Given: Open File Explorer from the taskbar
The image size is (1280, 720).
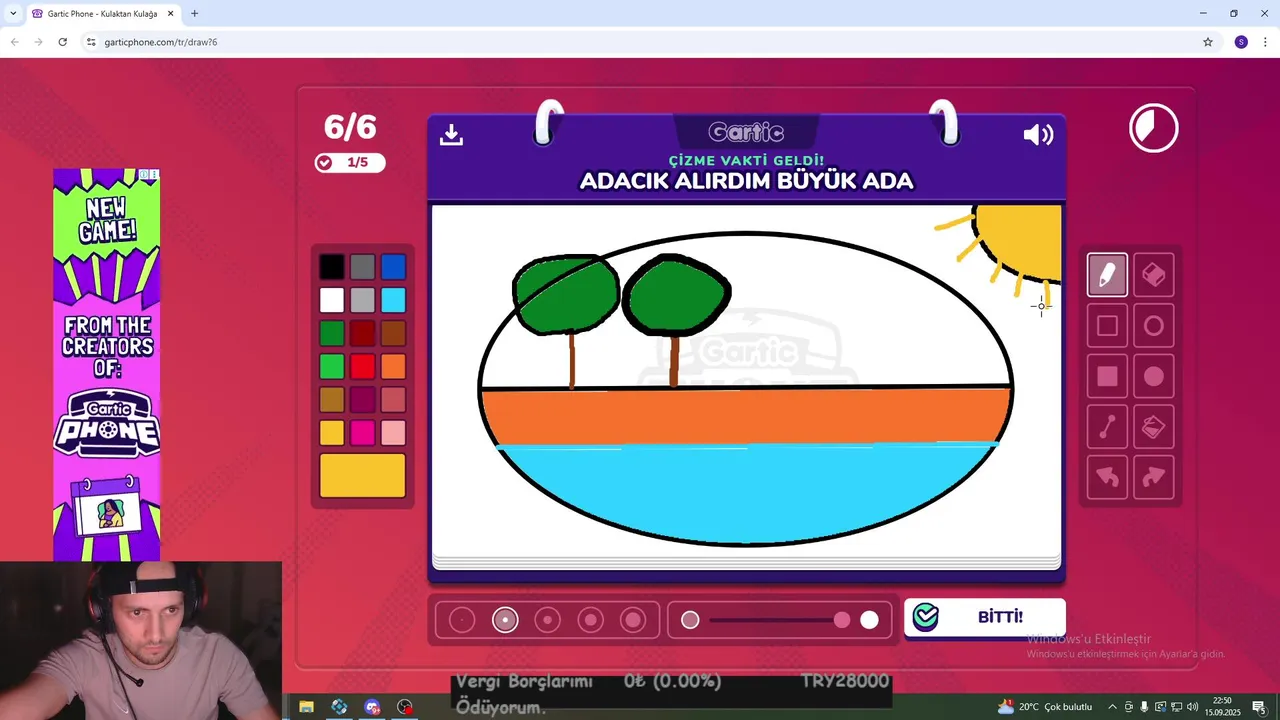Looking at the screenshot, I should tap(306, 707).
